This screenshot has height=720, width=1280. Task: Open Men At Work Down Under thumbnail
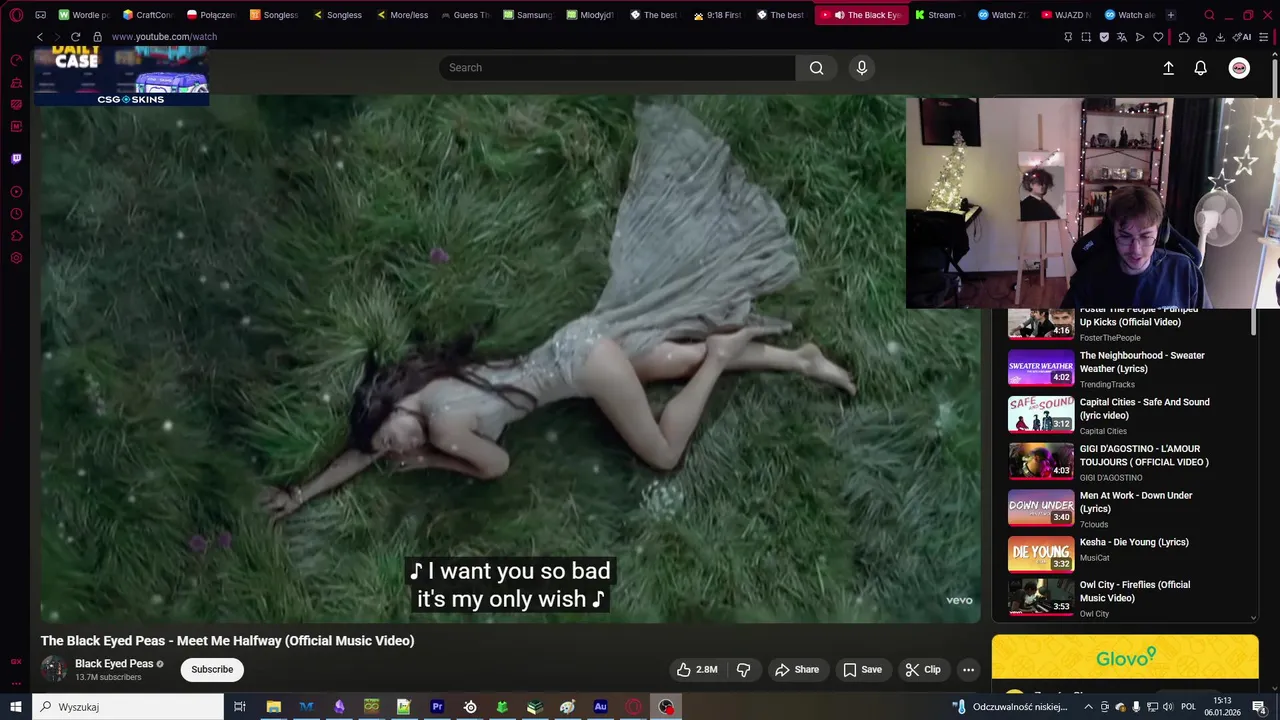pyautogui.click(x=1041, y=508)
